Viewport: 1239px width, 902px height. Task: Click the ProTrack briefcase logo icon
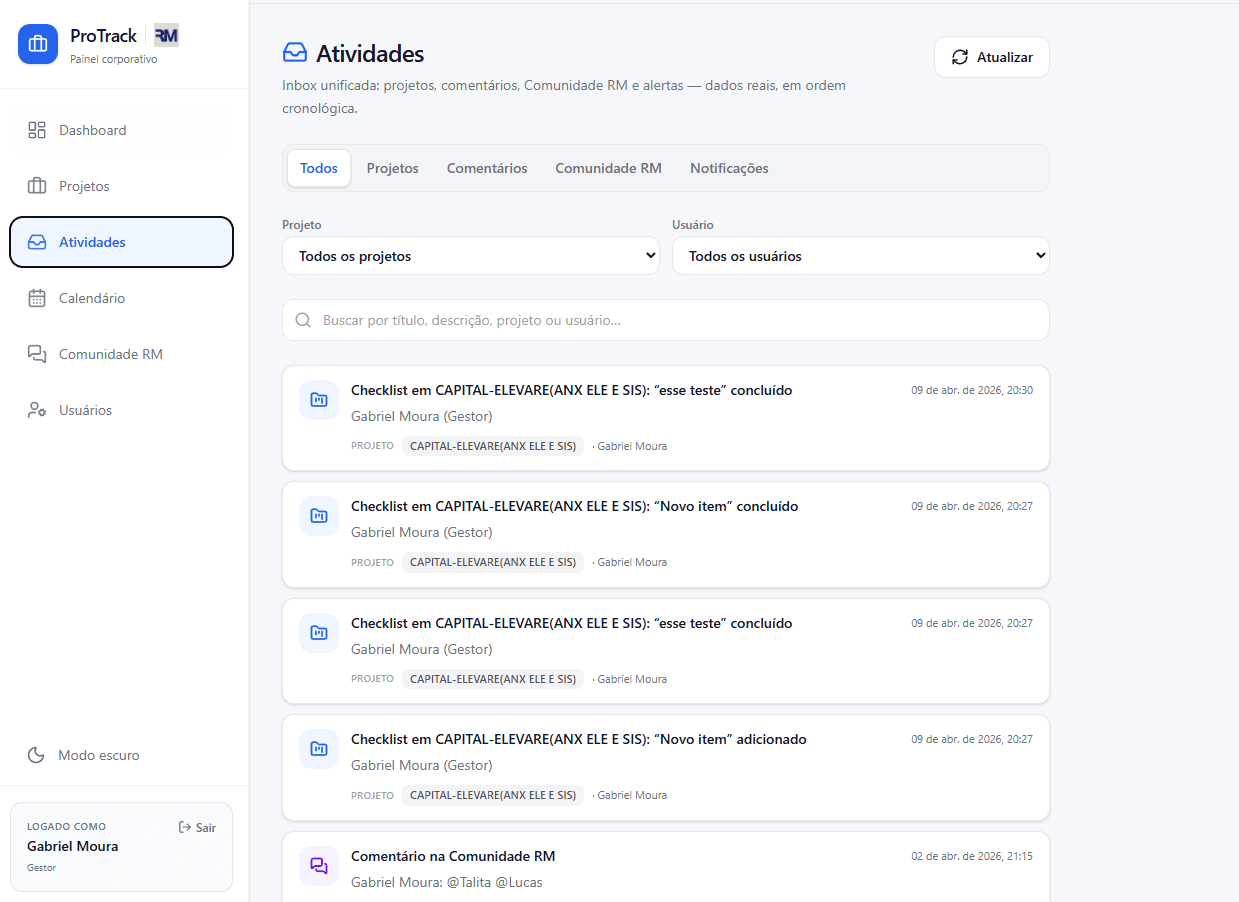point(38,44)
